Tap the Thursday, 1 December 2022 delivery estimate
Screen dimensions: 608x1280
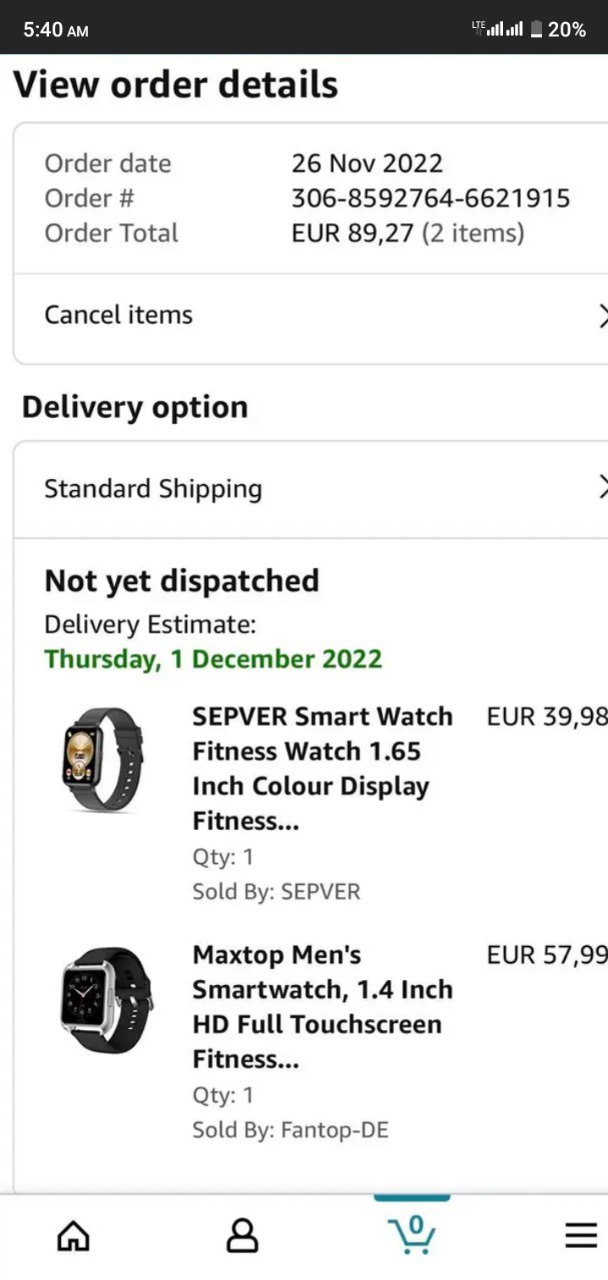click(213, 659)
